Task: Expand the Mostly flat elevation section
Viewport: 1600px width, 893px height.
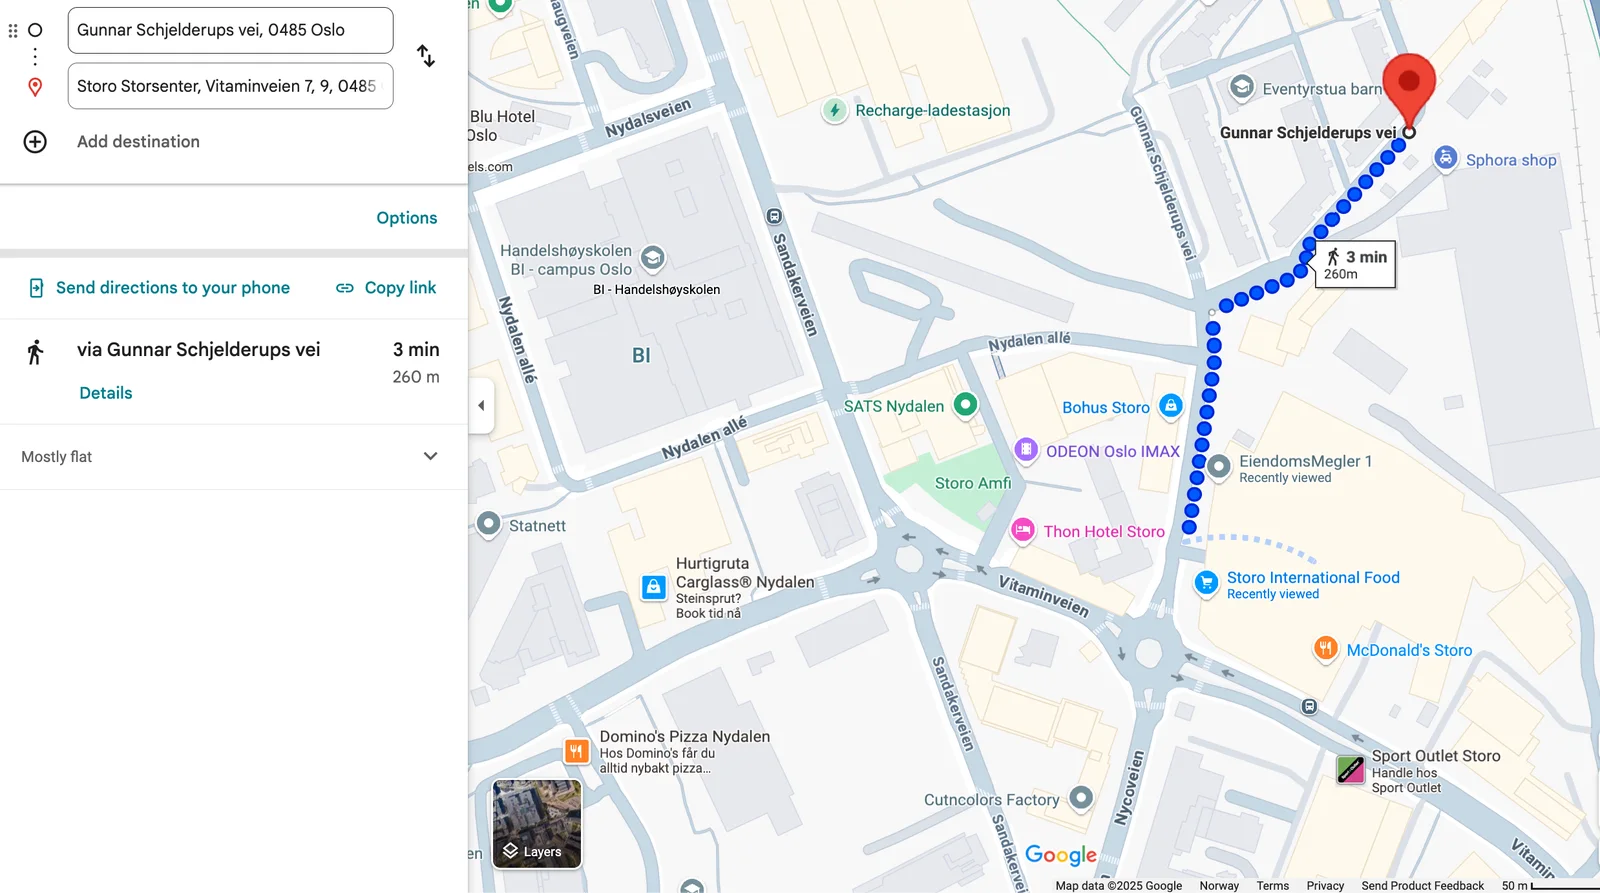Action: [x=234, y=457]
